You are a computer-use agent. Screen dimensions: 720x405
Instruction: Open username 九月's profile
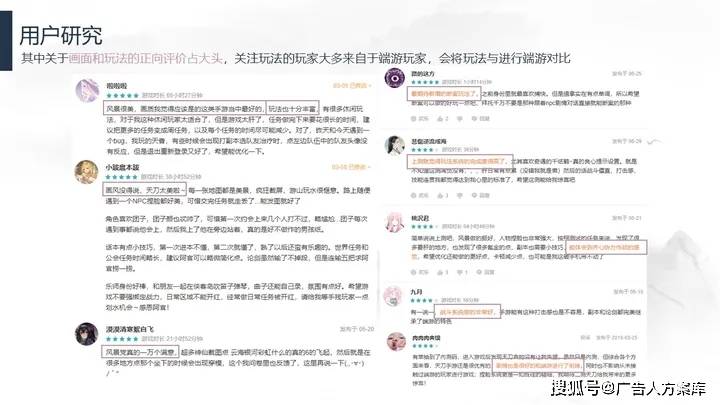pyautogui.click(x=416, y=292)
